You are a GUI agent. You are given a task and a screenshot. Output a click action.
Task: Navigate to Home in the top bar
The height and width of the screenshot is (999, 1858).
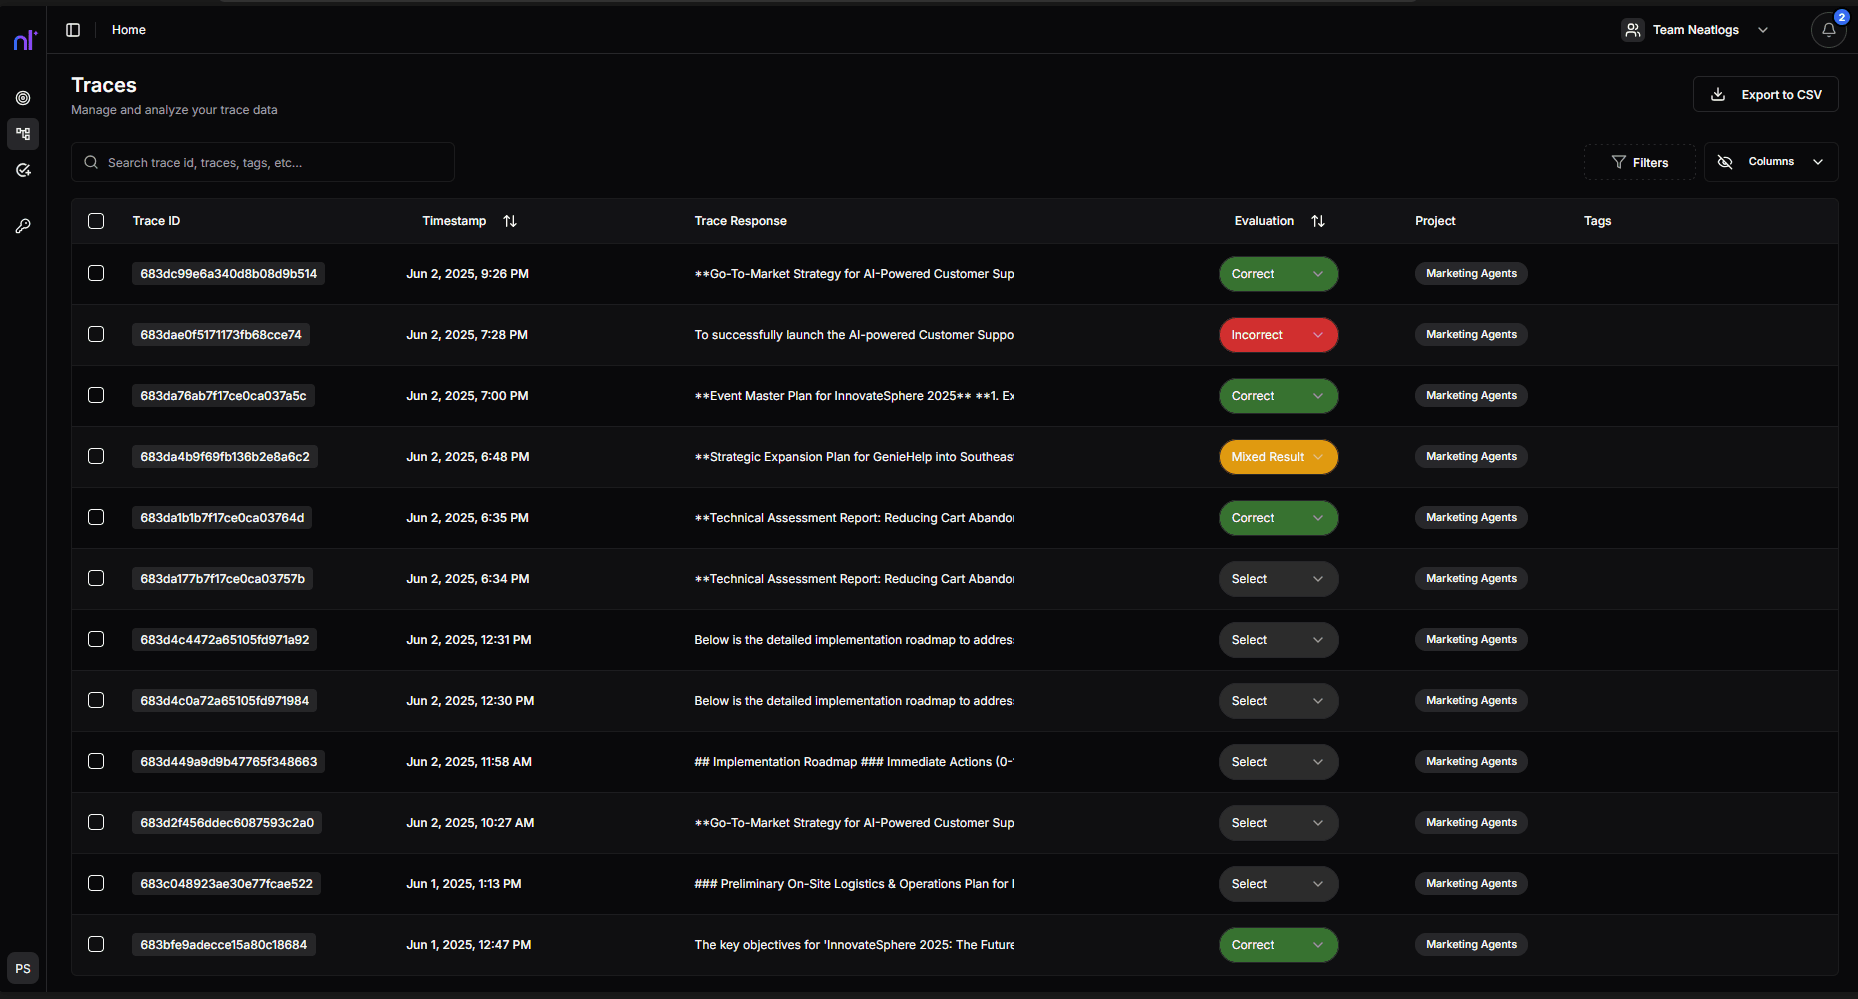coord(128,29)
